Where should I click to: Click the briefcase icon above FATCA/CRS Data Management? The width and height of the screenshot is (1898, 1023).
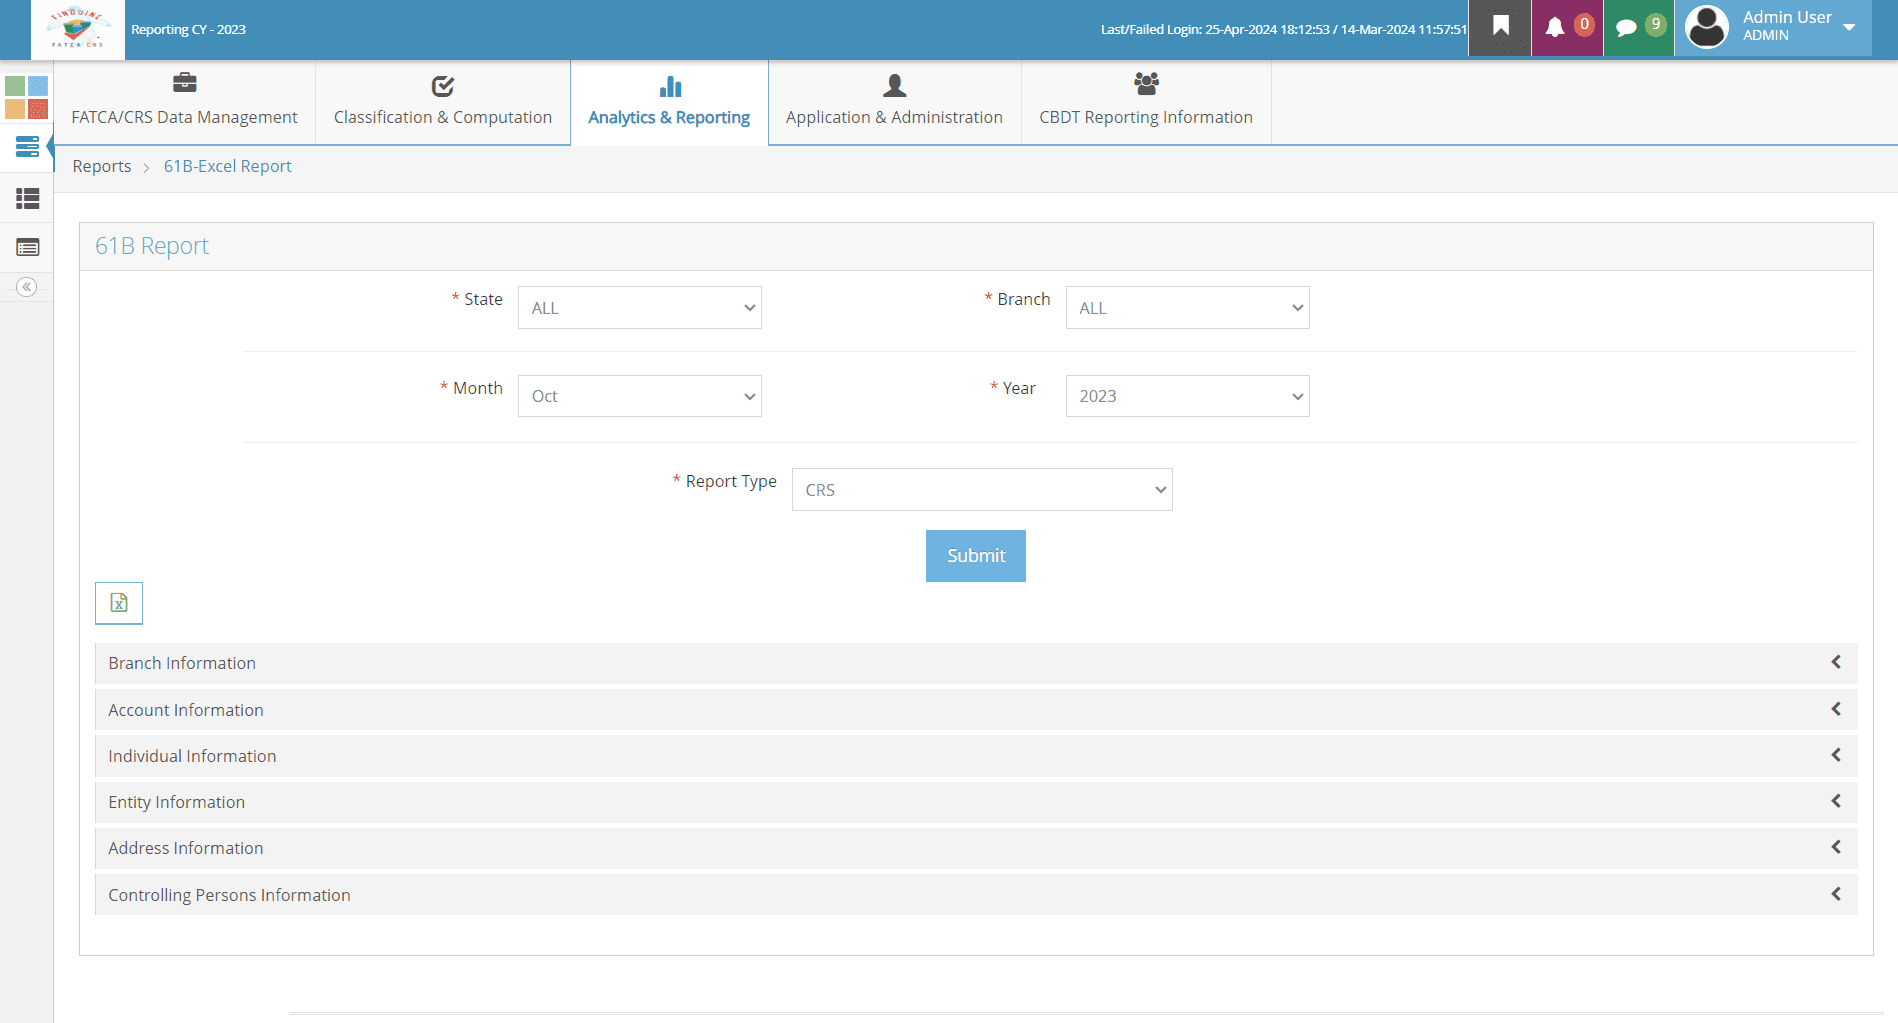click(184, 83)
